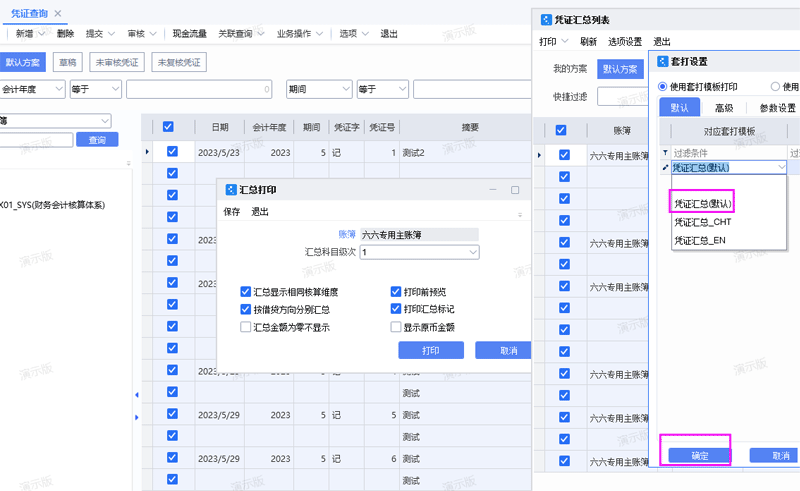Click the 套打设置 window icon
The width and height of the screenshot is (800, 491).
pyautogui.click(x=663, y=62)
